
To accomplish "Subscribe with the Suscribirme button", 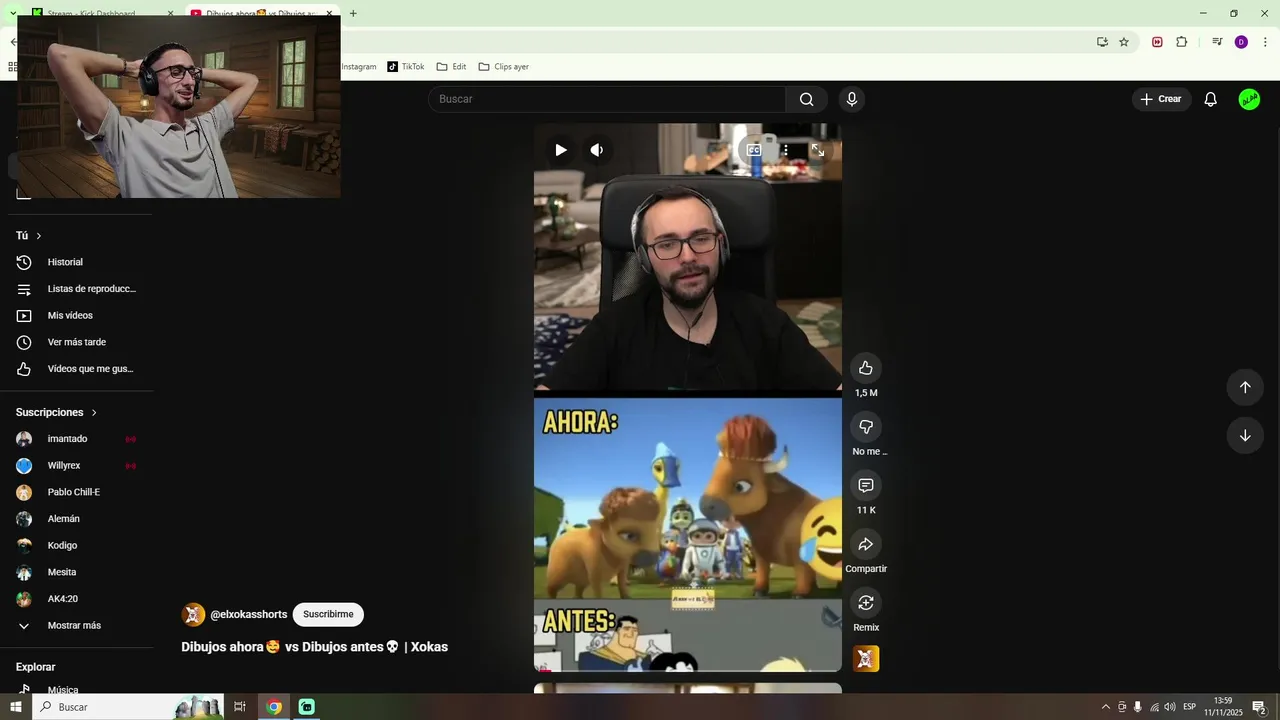I will coord(328,614).
